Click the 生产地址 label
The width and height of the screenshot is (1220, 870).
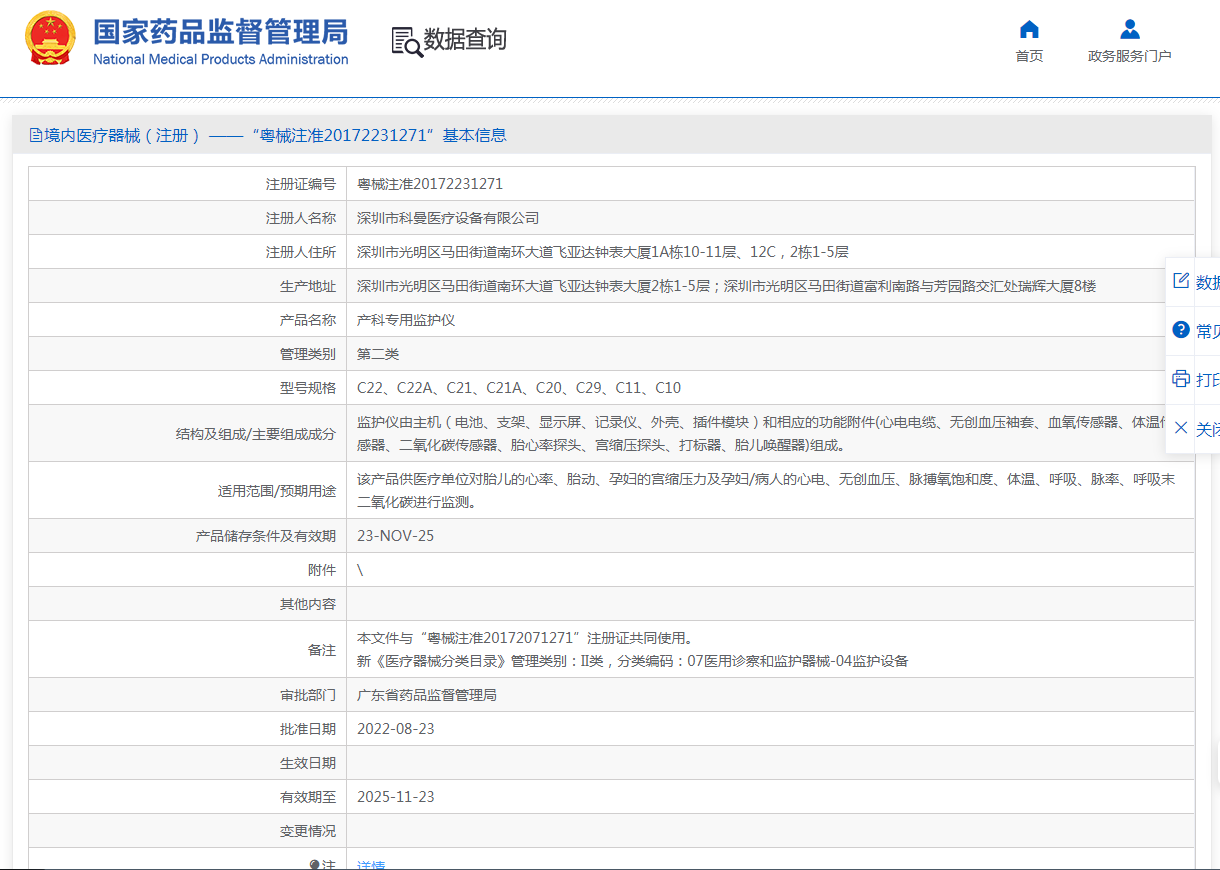(307, 286)
